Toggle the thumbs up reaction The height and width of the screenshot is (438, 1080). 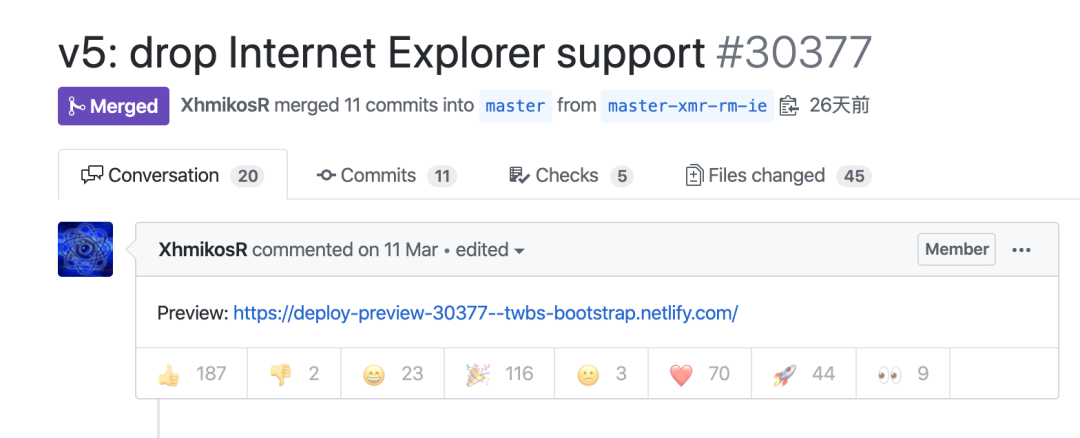192,374
